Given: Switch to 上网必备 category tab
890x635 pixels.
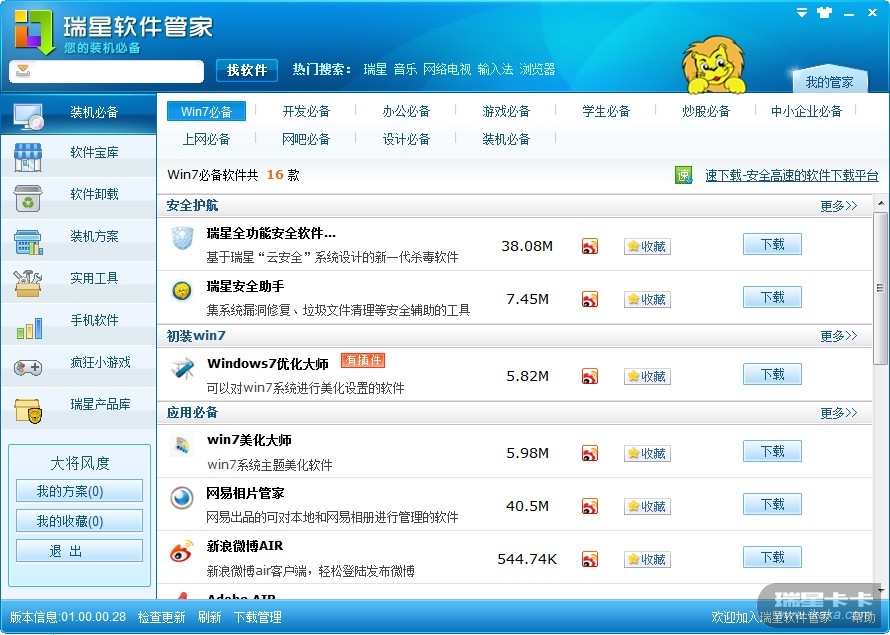Looking at the screenshot, I should pos(206,139).
